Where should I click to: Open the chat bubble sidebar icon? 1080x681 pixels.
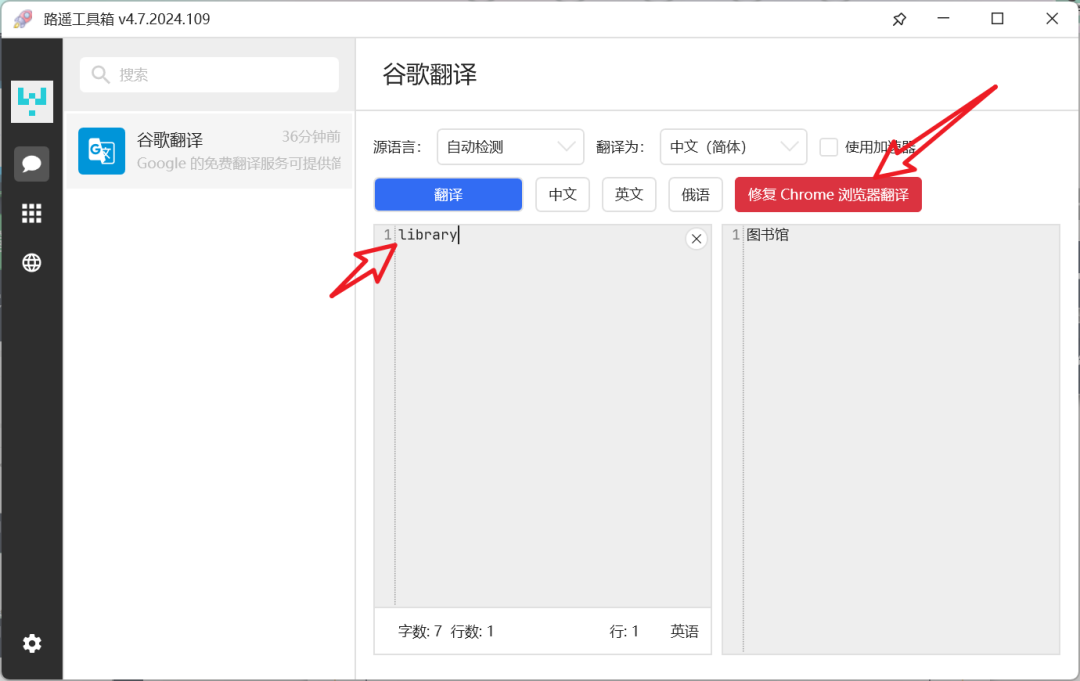(x=32, y=164)
